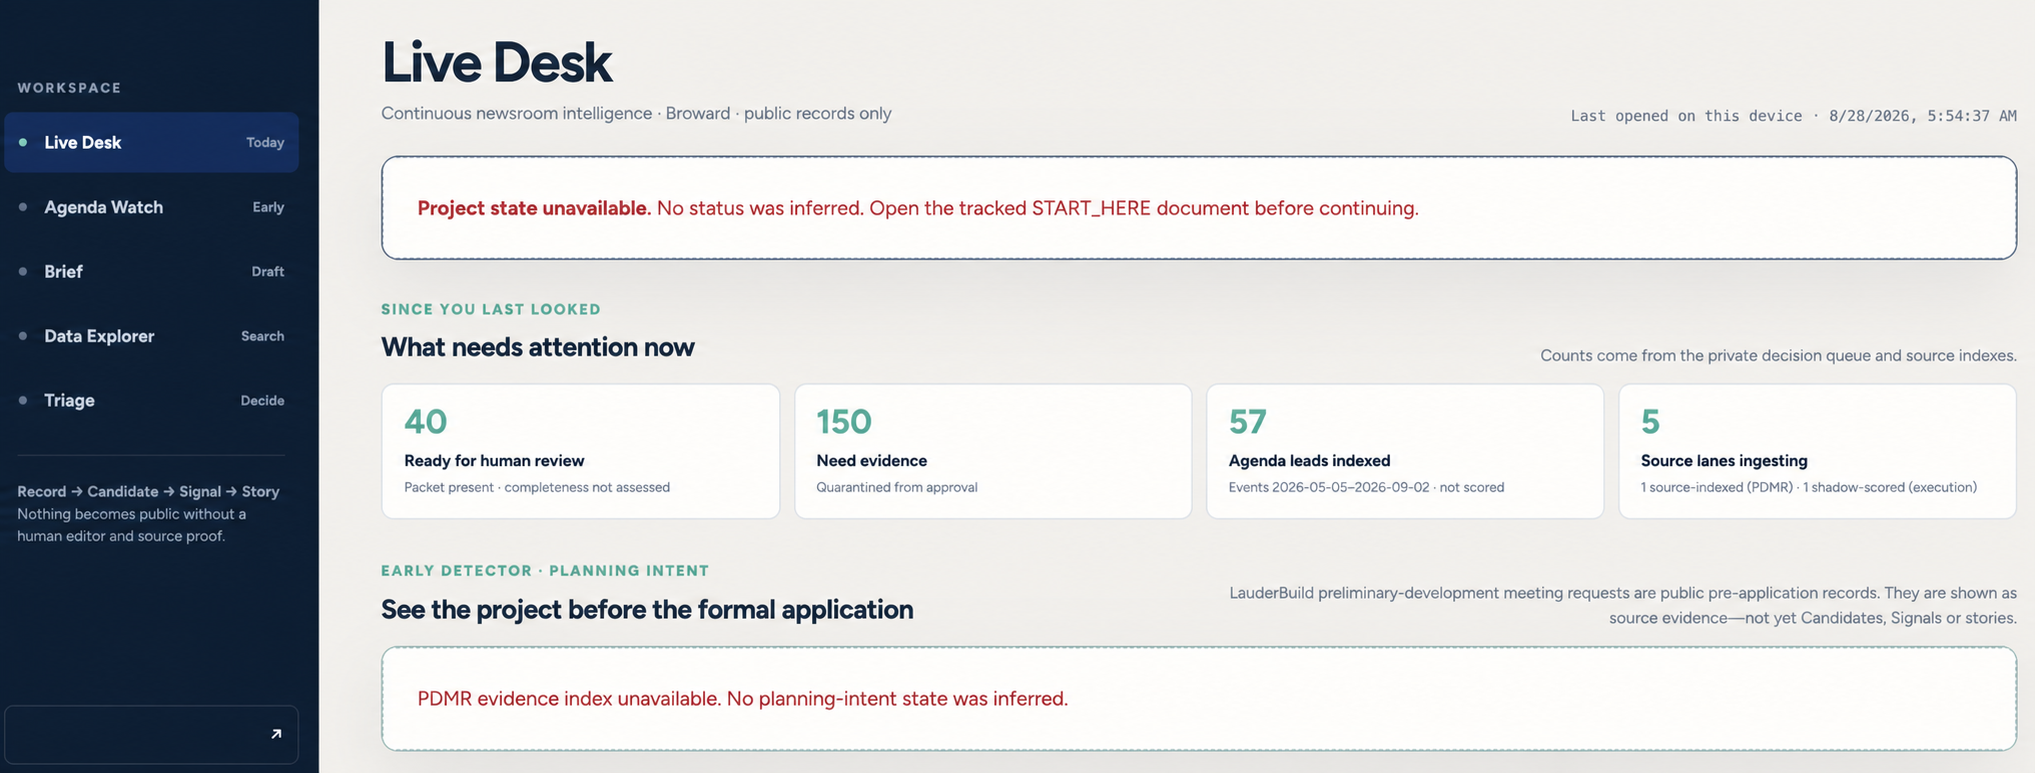
Task: Click the PDMR evidence index unavailable notice
Action: point(1199,698)
